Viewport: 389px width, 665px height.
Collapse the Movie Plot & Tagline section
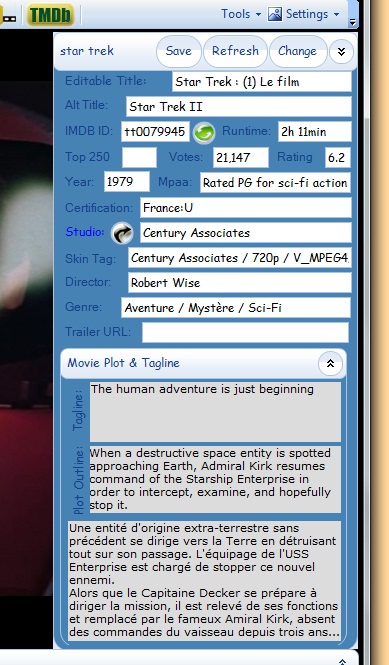click(330, 363)
